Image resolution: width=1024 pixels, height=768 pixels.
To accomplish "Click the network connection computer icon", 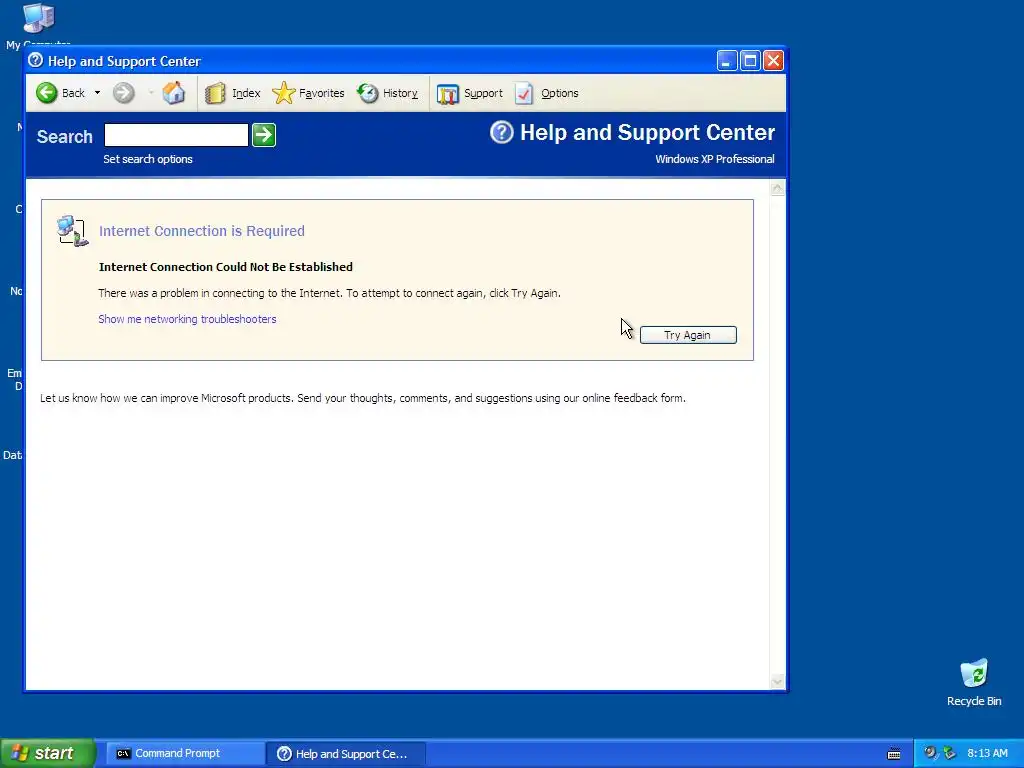I will click(72, 231).
